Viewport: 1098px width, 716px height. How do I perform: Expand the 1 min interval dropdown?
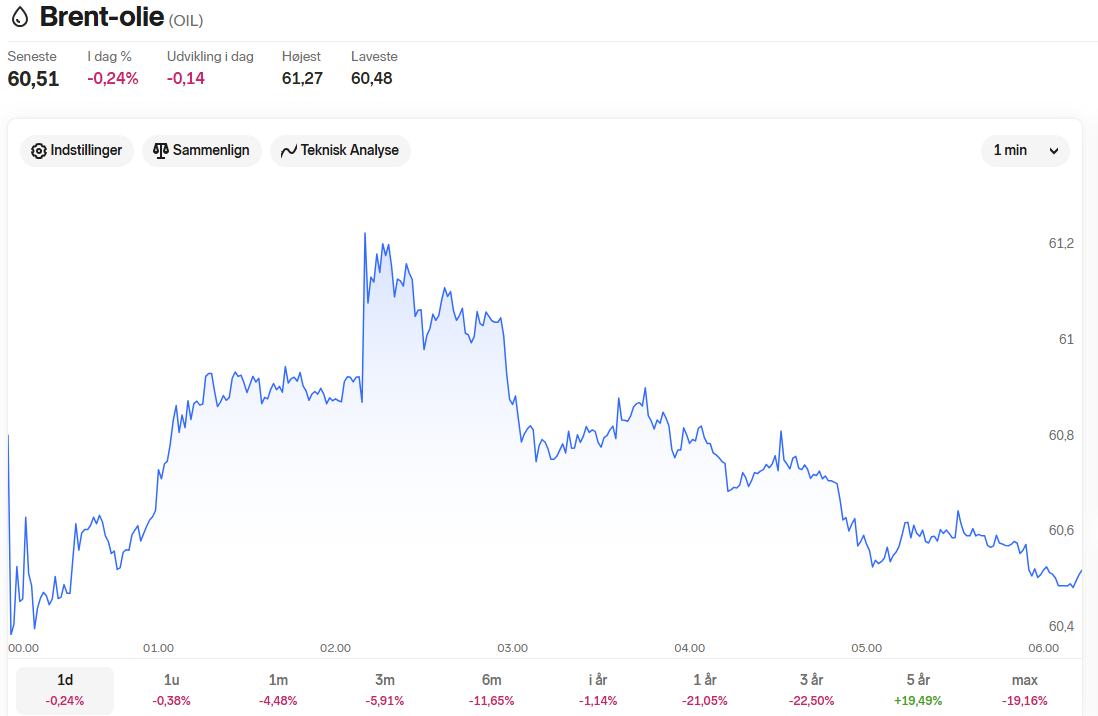1025,151
